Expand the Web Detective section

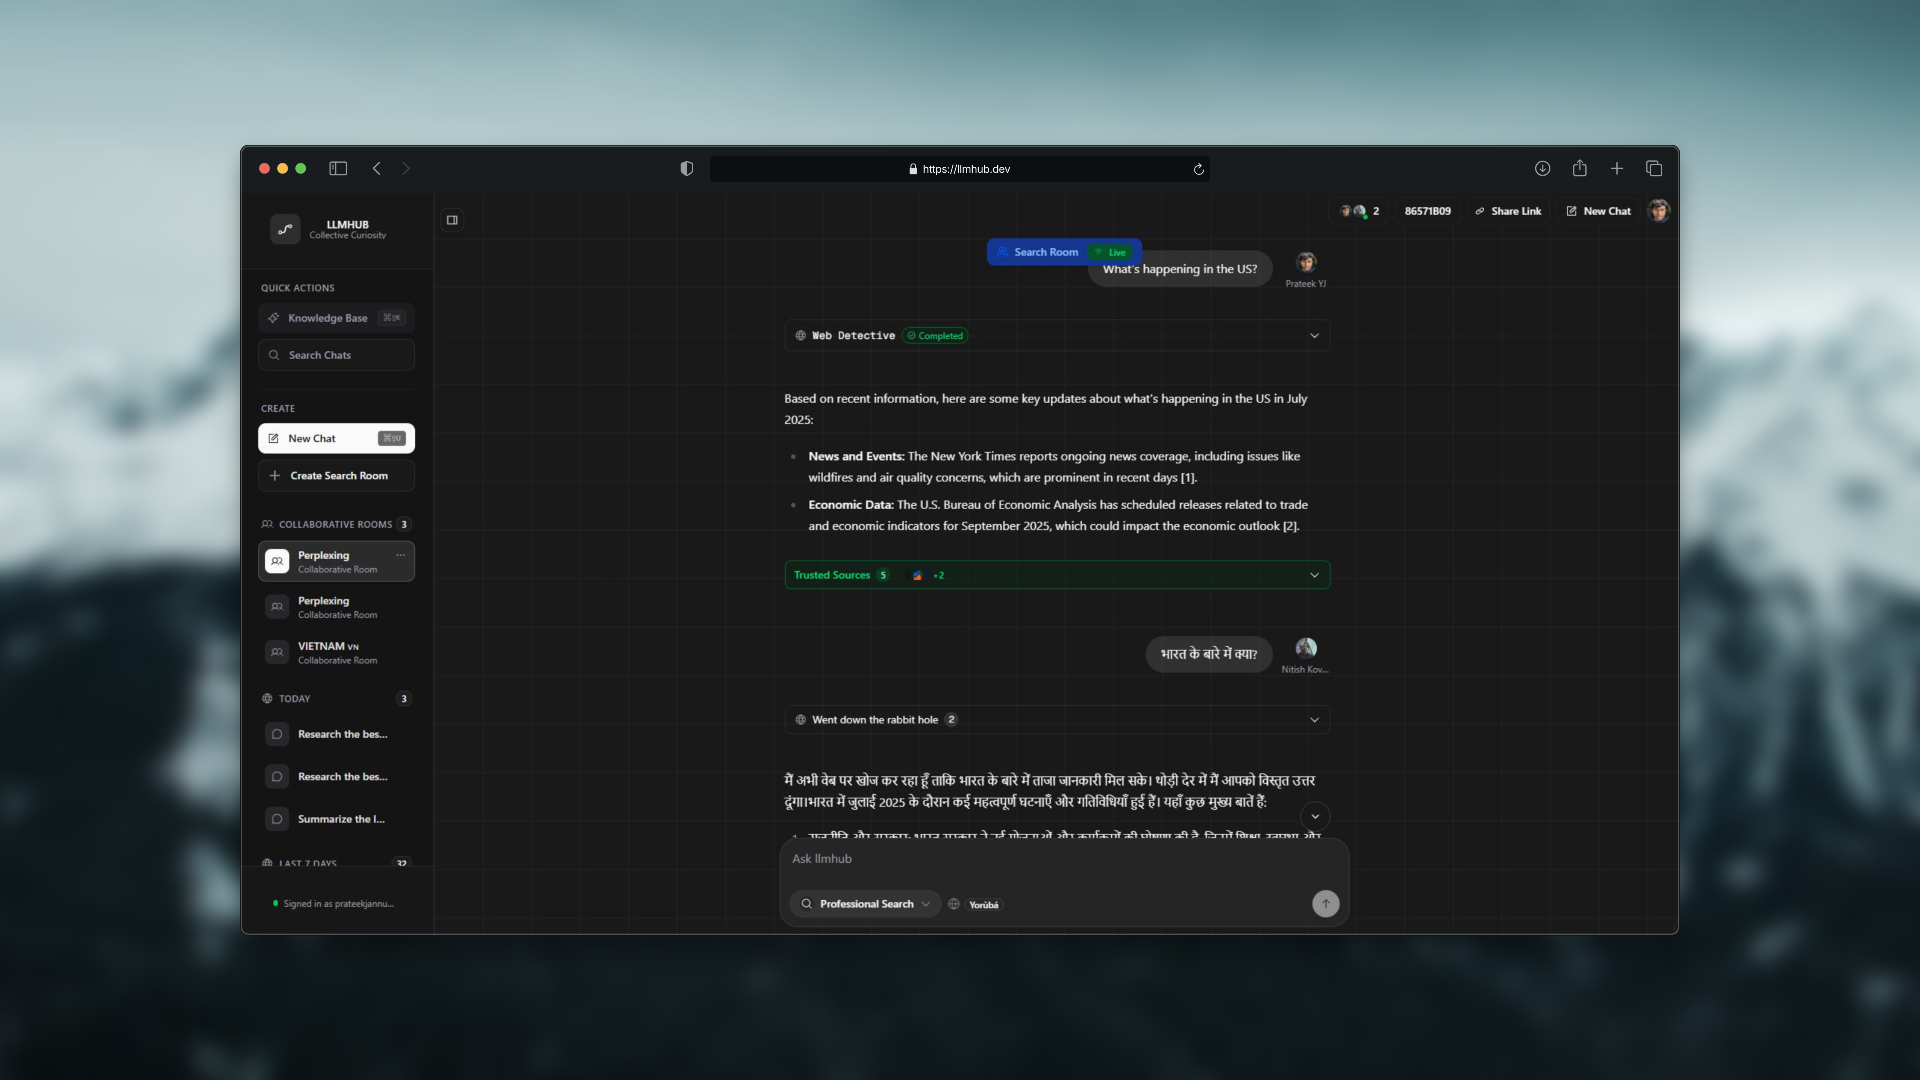(1314, 336)
